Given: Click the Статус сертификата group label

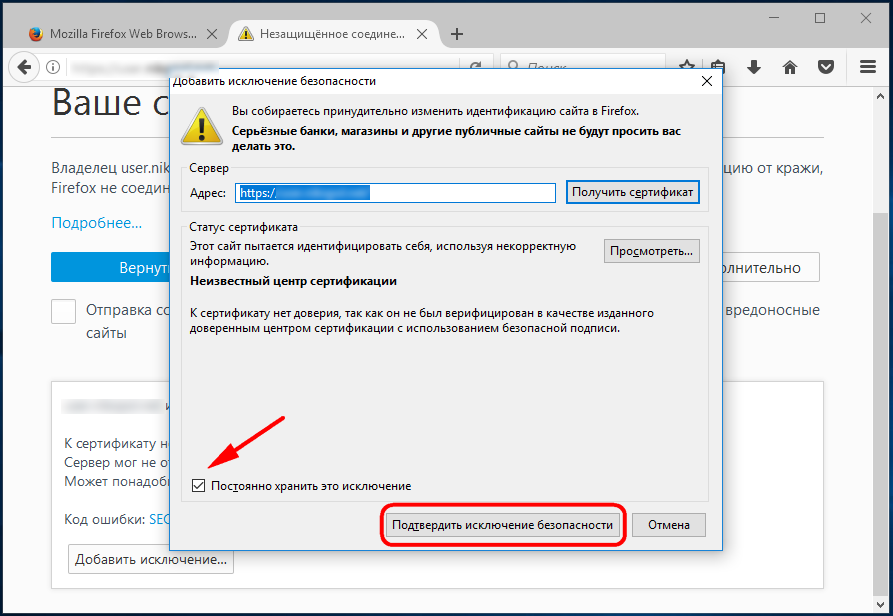Looking at the screenshot, I should point(243,227).
